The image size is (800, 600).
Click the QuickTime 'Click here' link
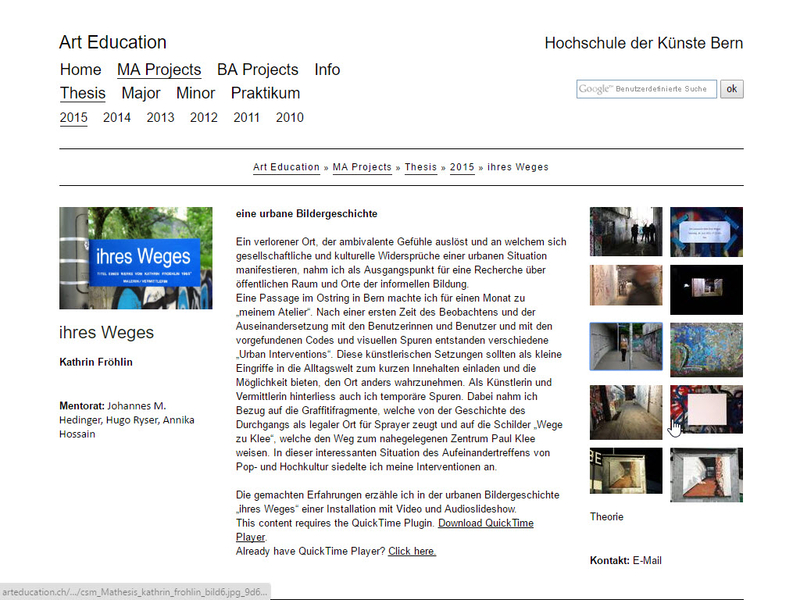411,550
